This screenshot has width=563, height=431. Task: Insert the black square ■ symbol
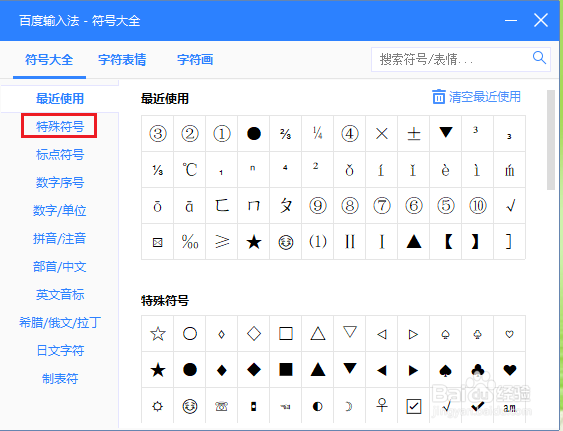[285, 370]
